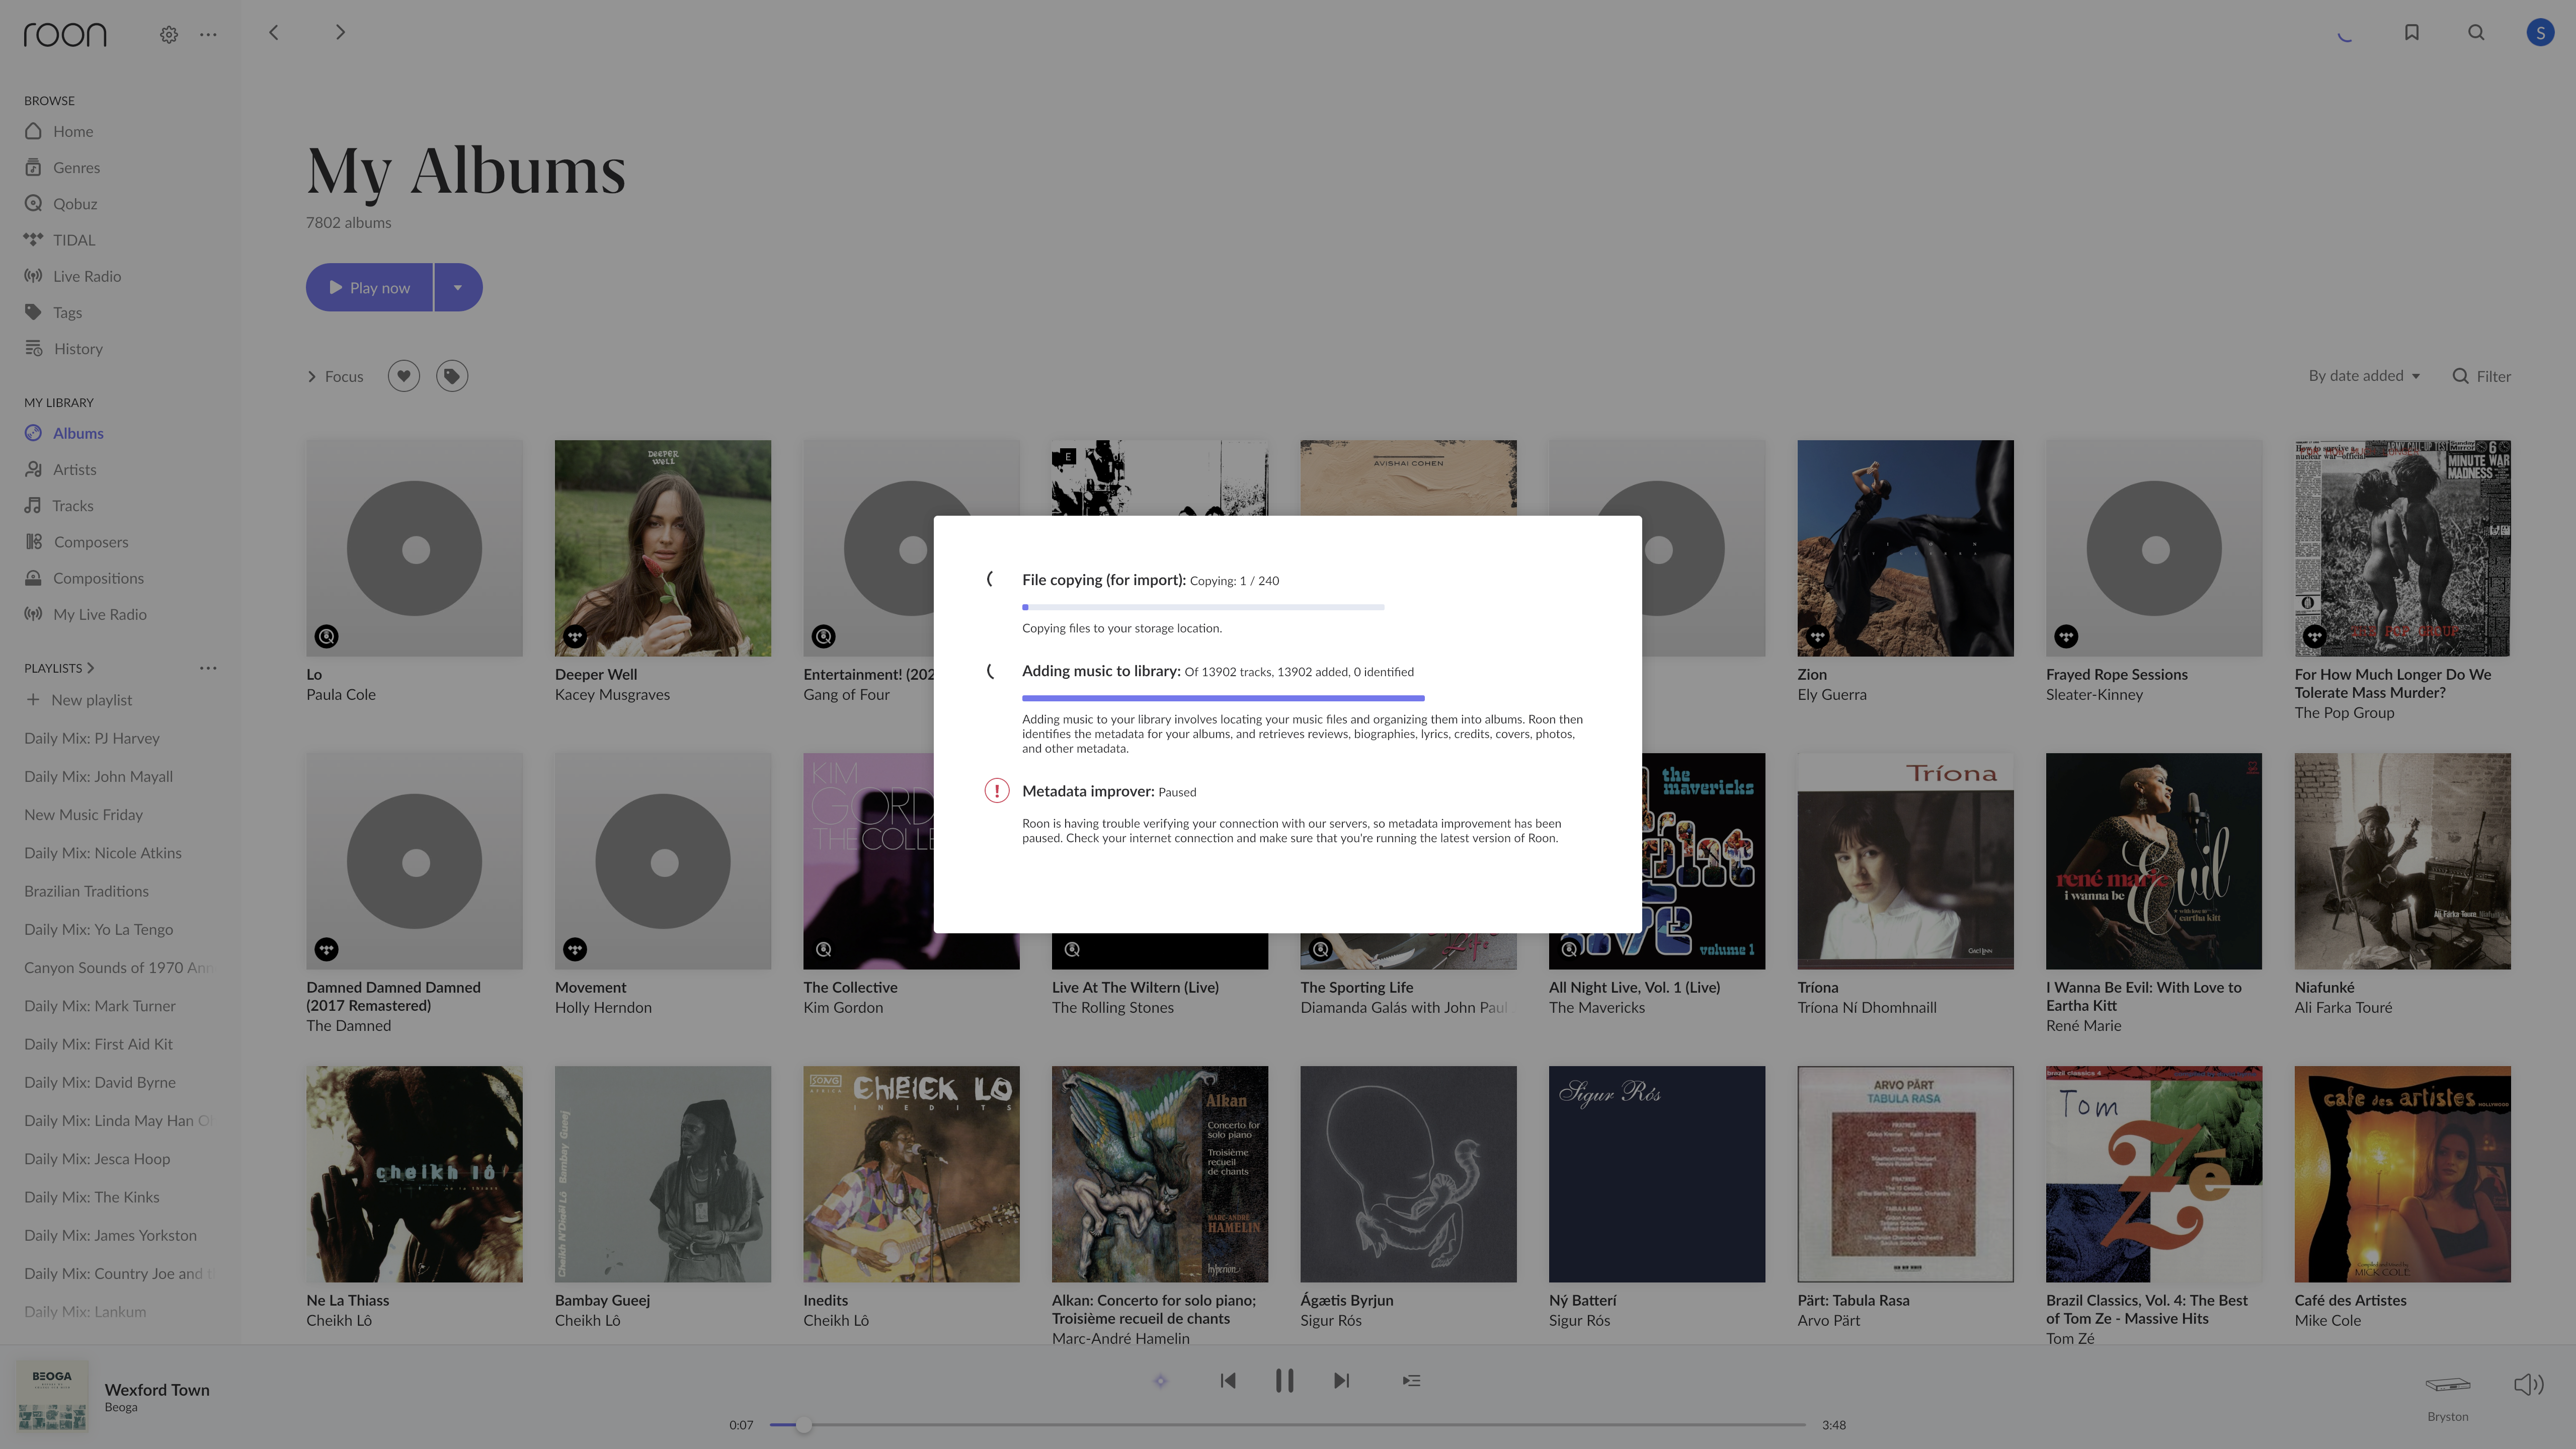The image size is (2576, 1449).
Task: Select Compositions in My Library
Action: click(84, 578)
